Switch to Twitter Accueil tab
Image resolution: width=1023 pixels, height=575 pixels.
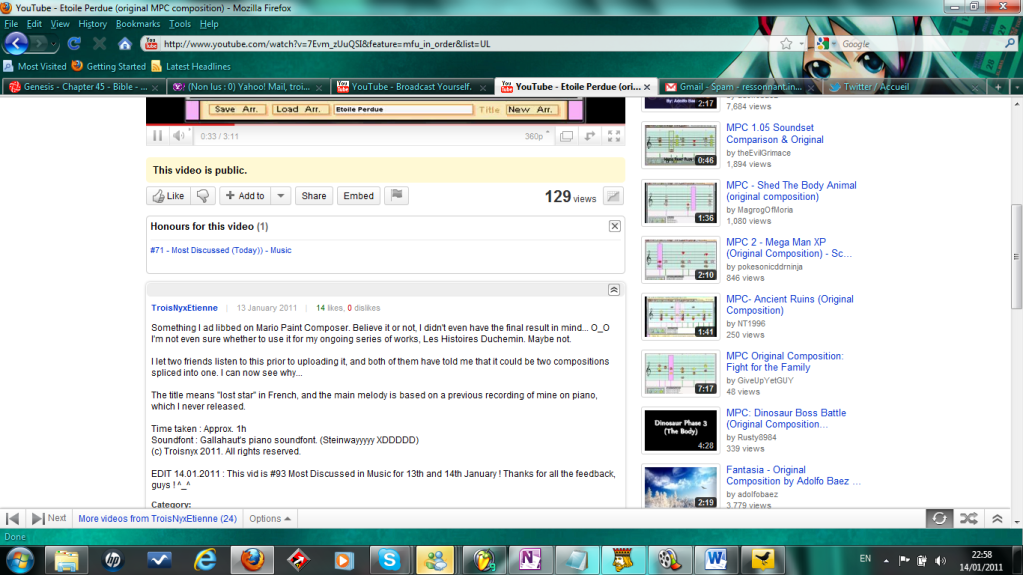(x=904, y=87)
